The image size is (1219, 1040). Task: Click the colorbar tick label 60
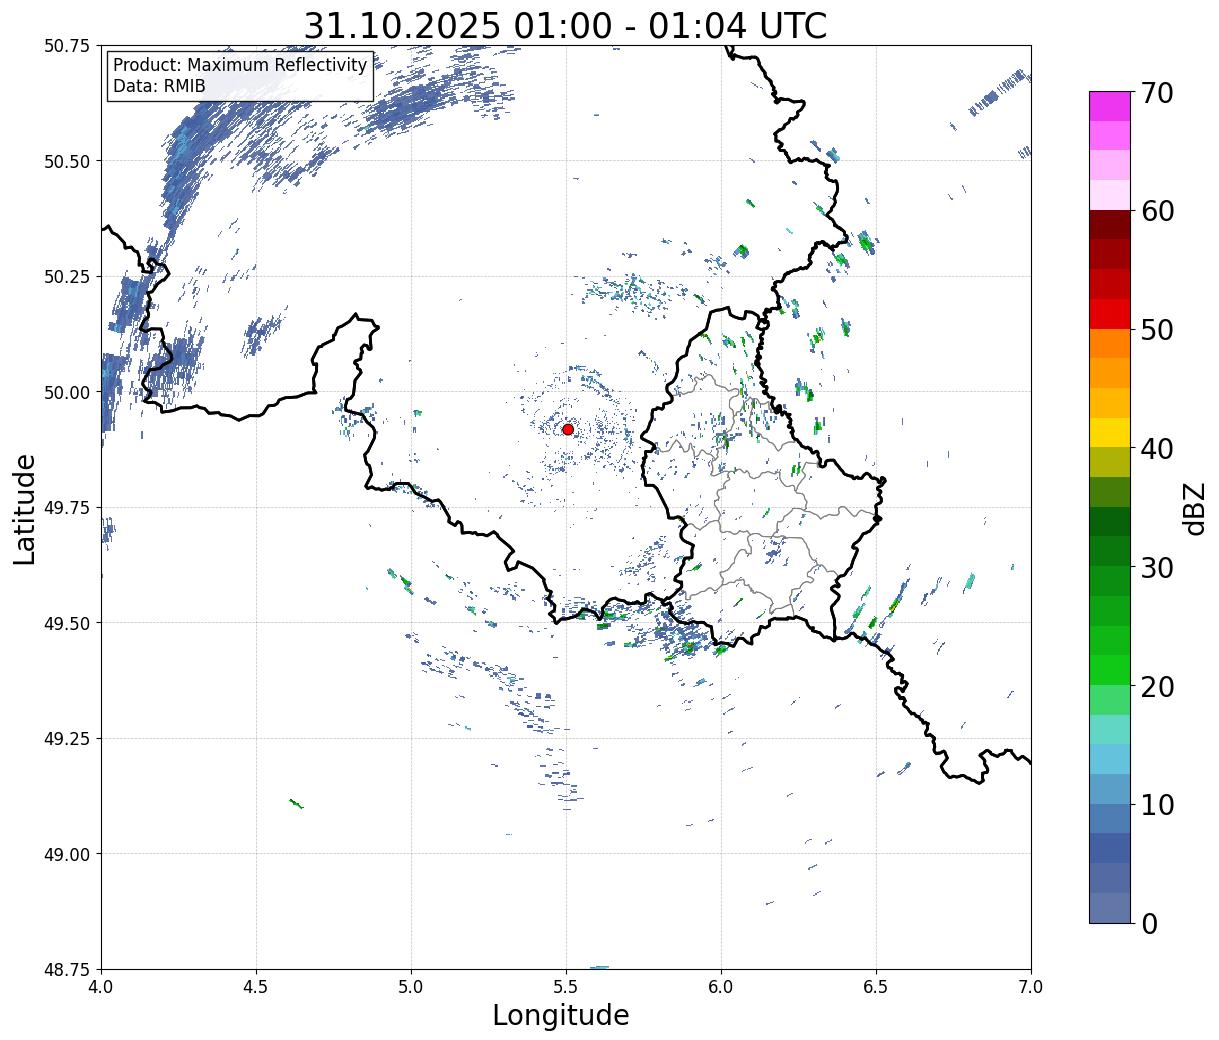coord(1157,211)
